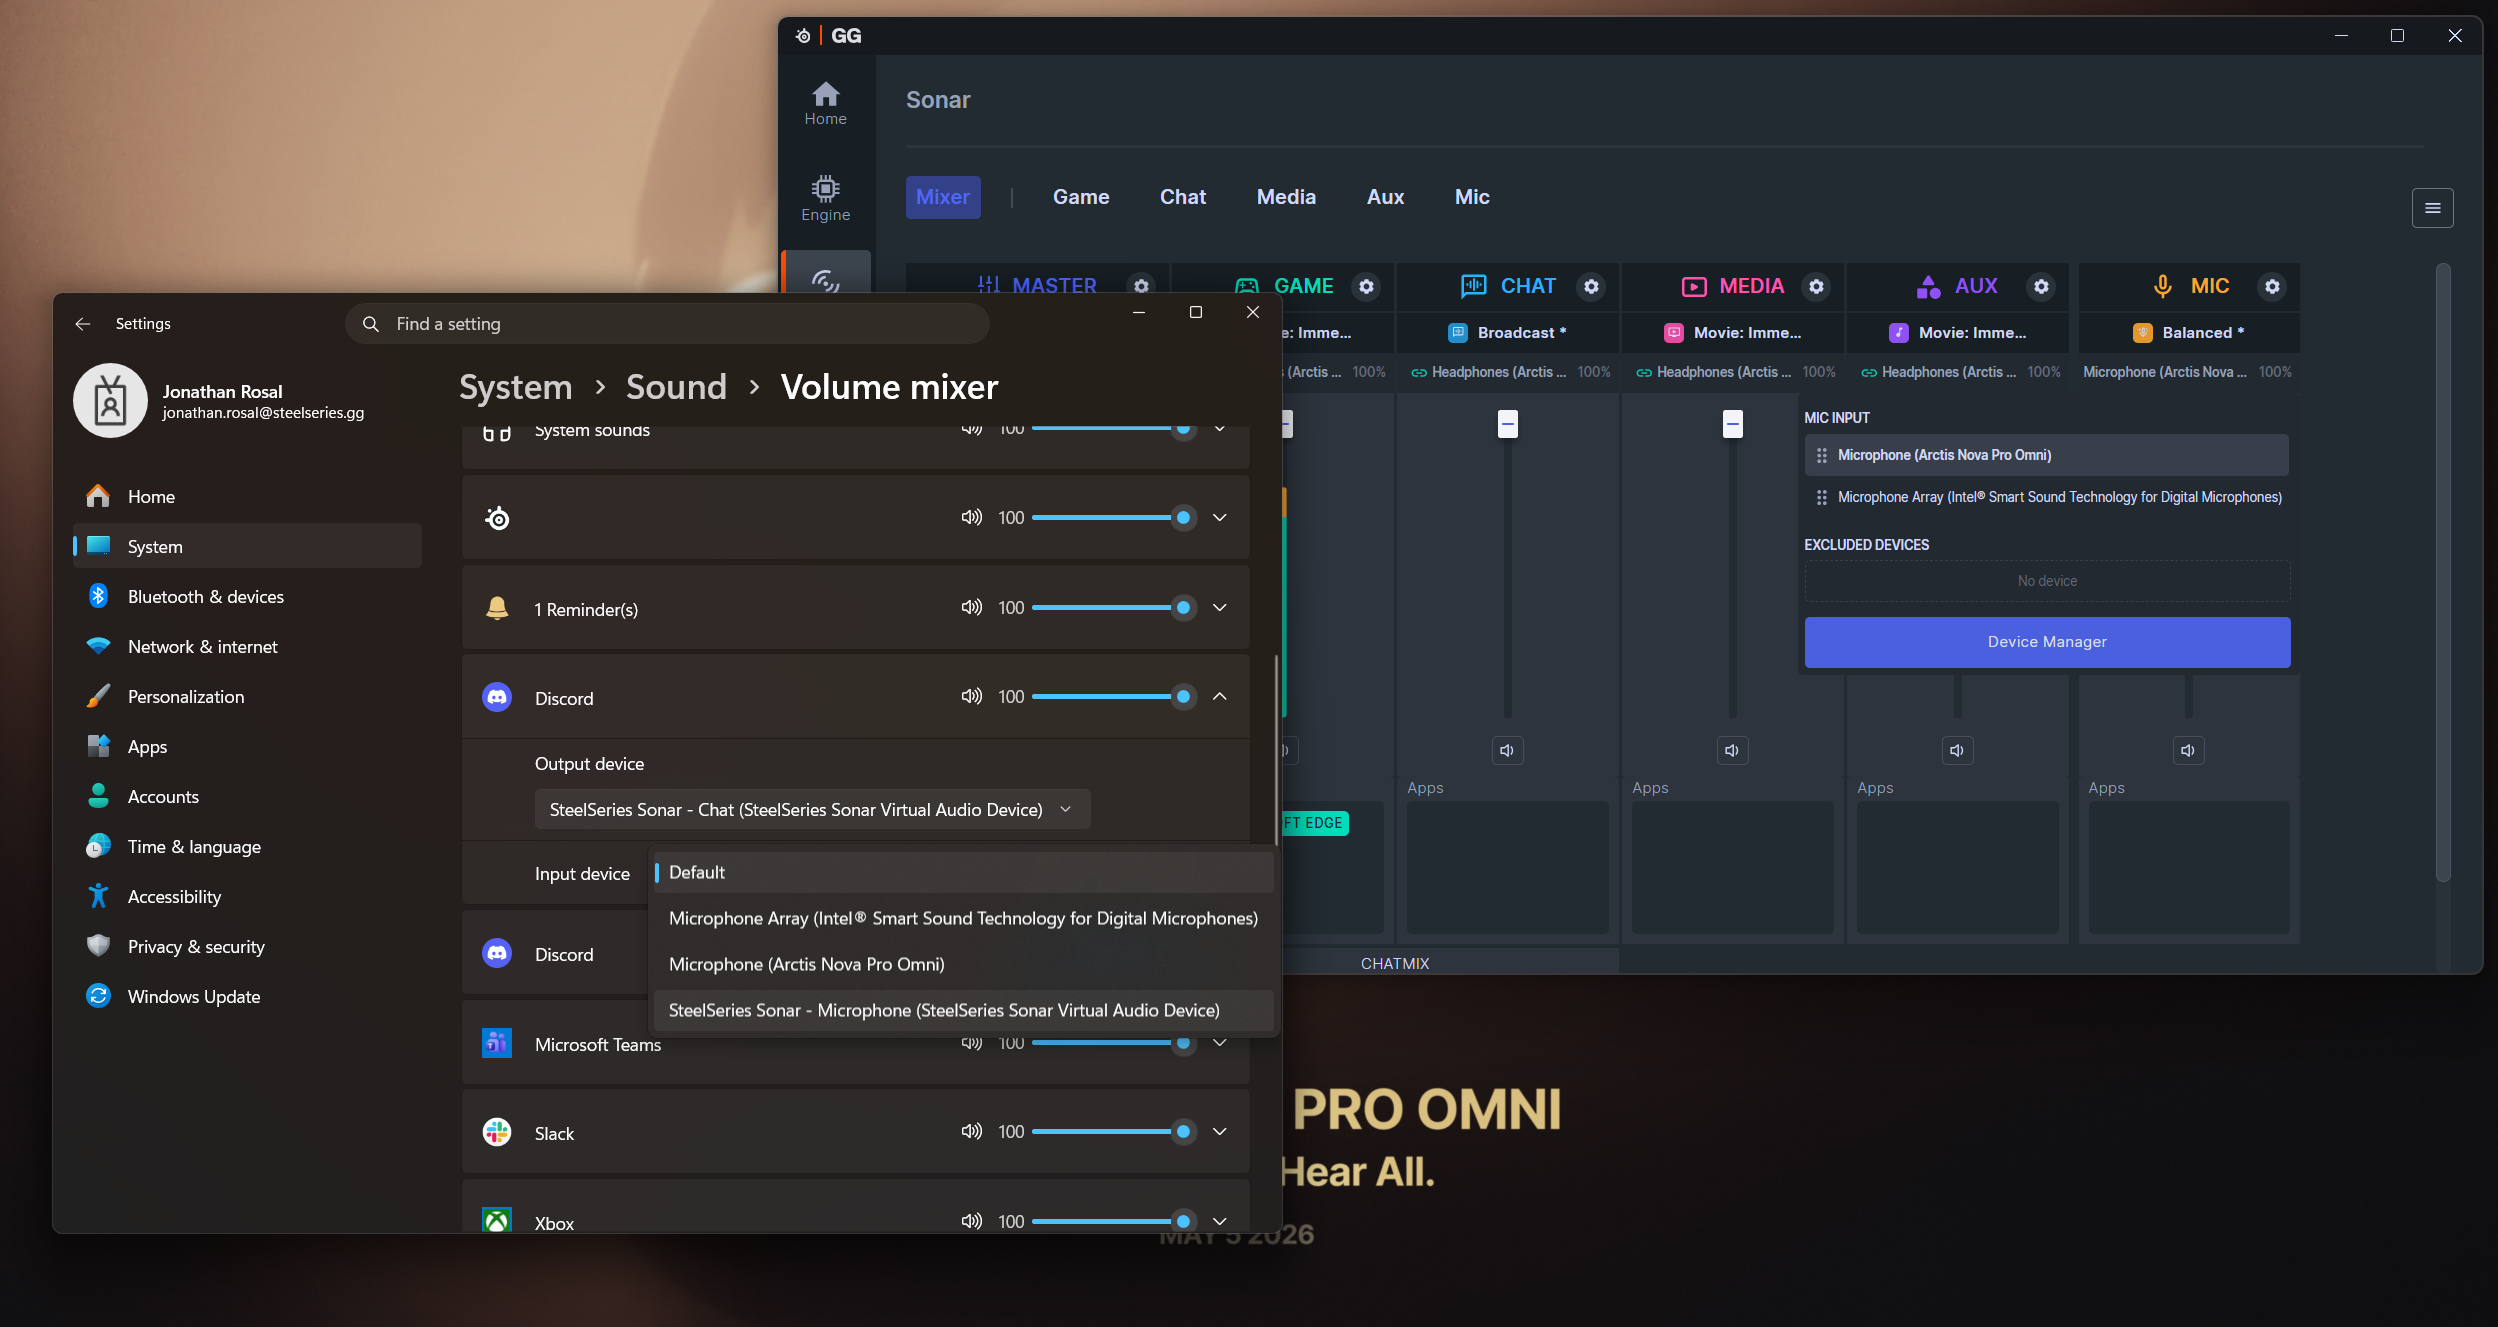Screen dimensions: 2498x1327
Task: Open Windows Update settings
Action: [x=247, y=997]
